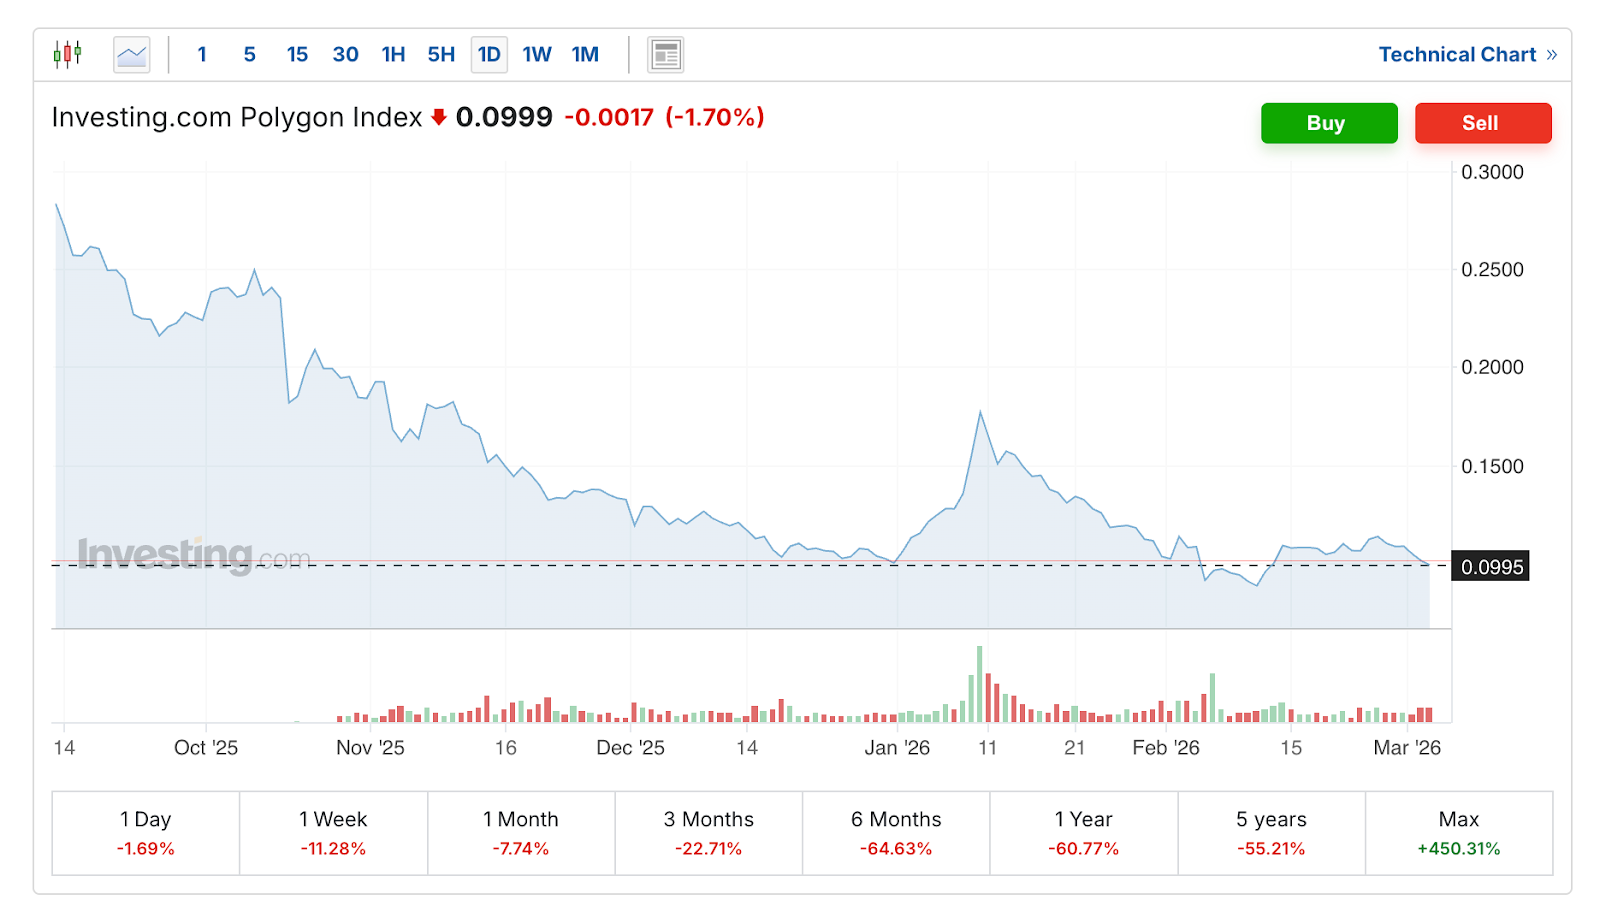
Task: Select the 5H interval
Action: tap(441, 54)
